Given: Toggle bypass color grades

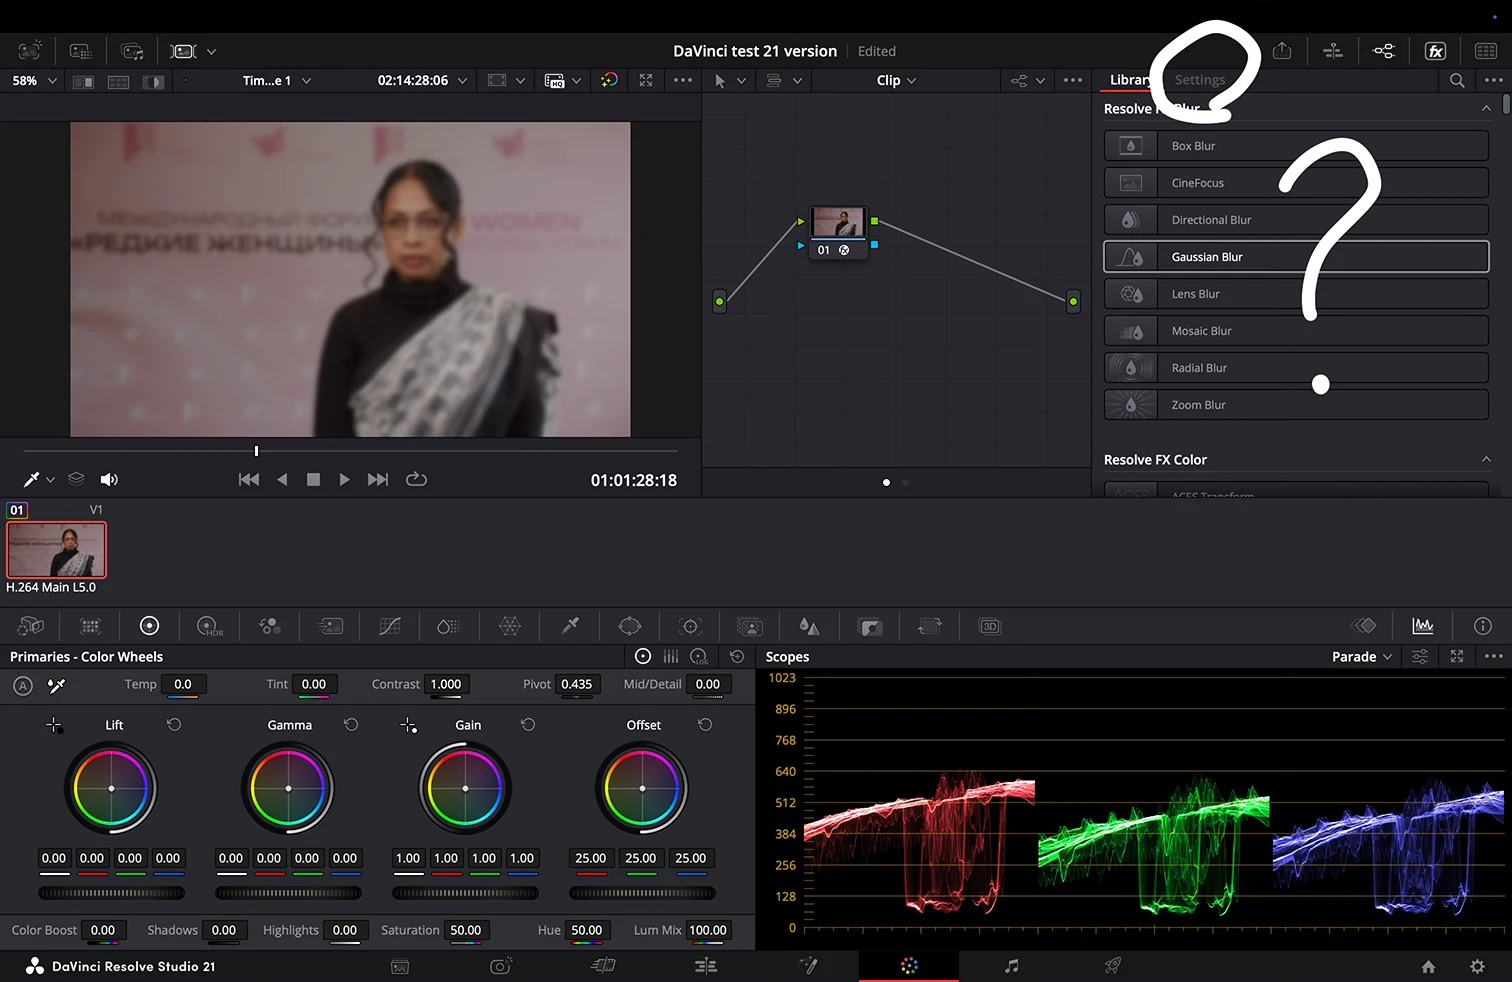Looking at the screenshot, I should (x=609, y=80).
